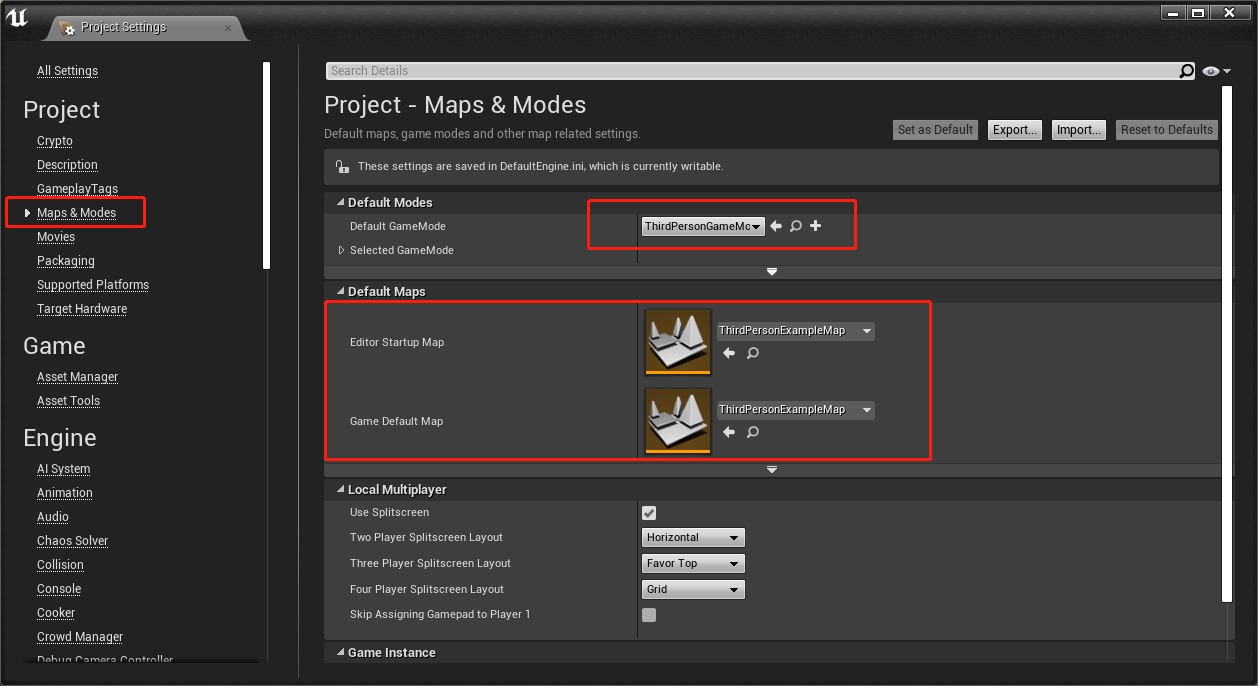Use the arrow to assign selected GameMode asset

tap(776, 226)
